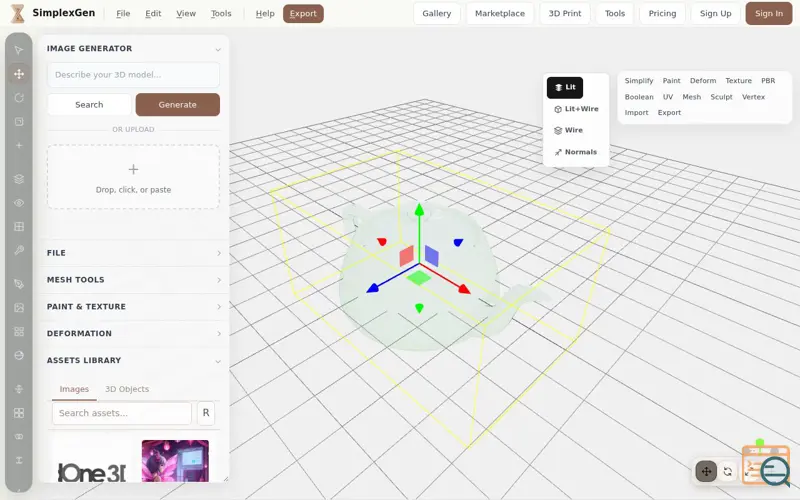Open the Pricing page

point(662,14)
